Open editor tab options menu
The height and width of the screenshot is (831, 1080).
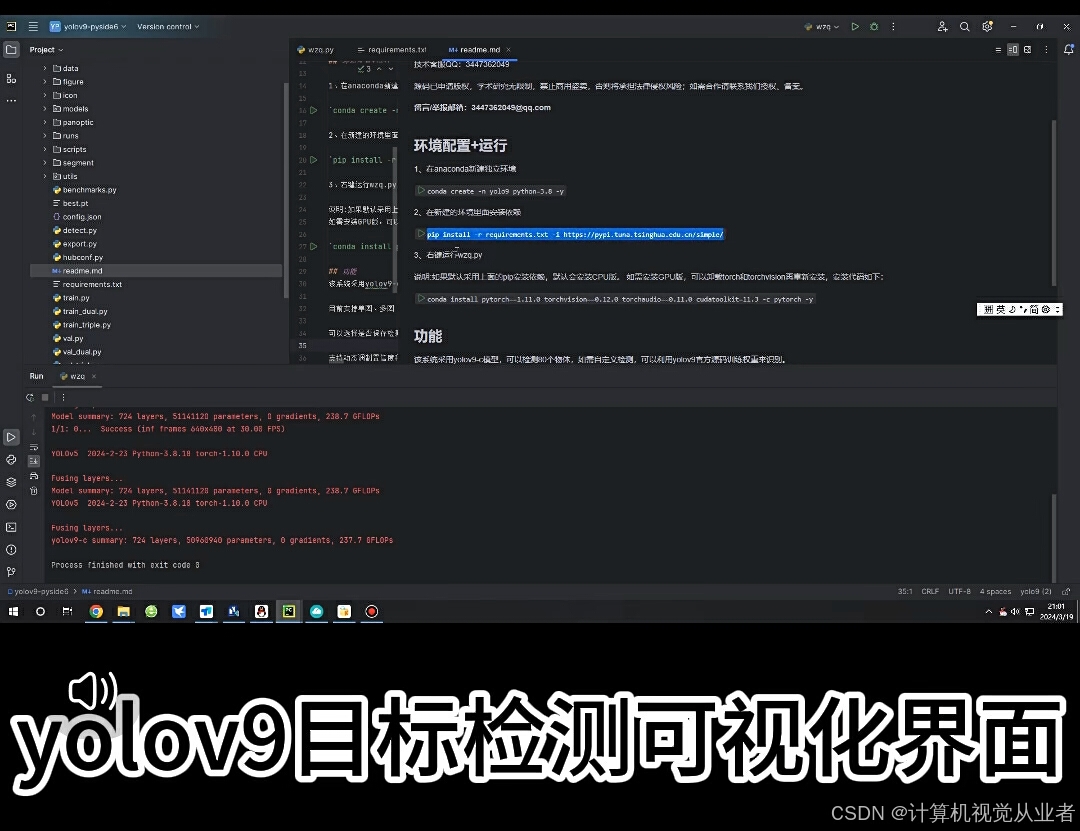(1046, 50)
